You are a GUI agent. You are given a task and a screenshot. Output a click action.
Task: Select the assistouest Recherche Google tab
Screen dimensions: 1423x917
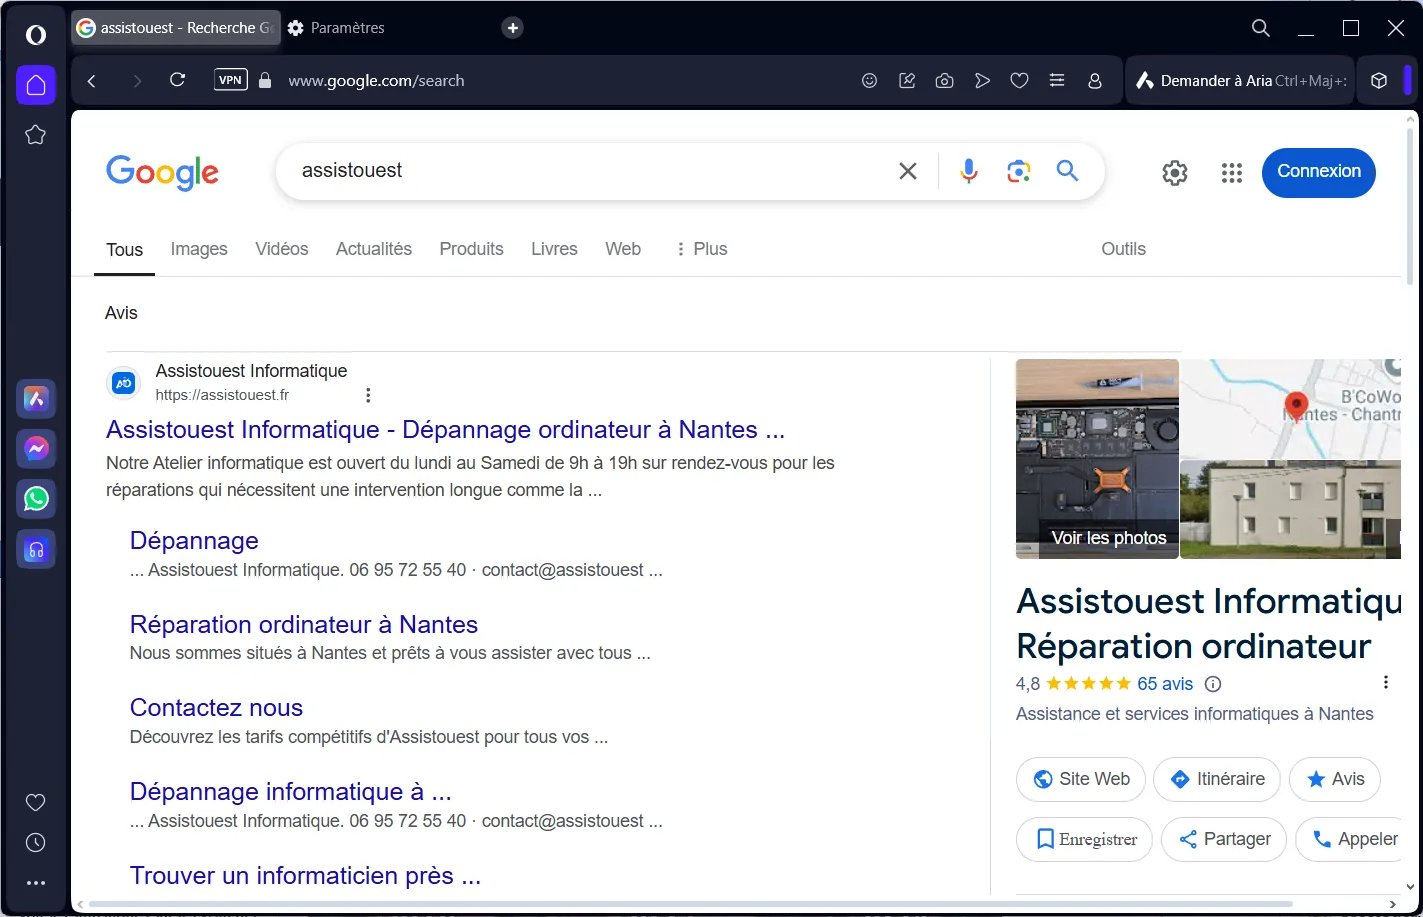tap(174, 28)
